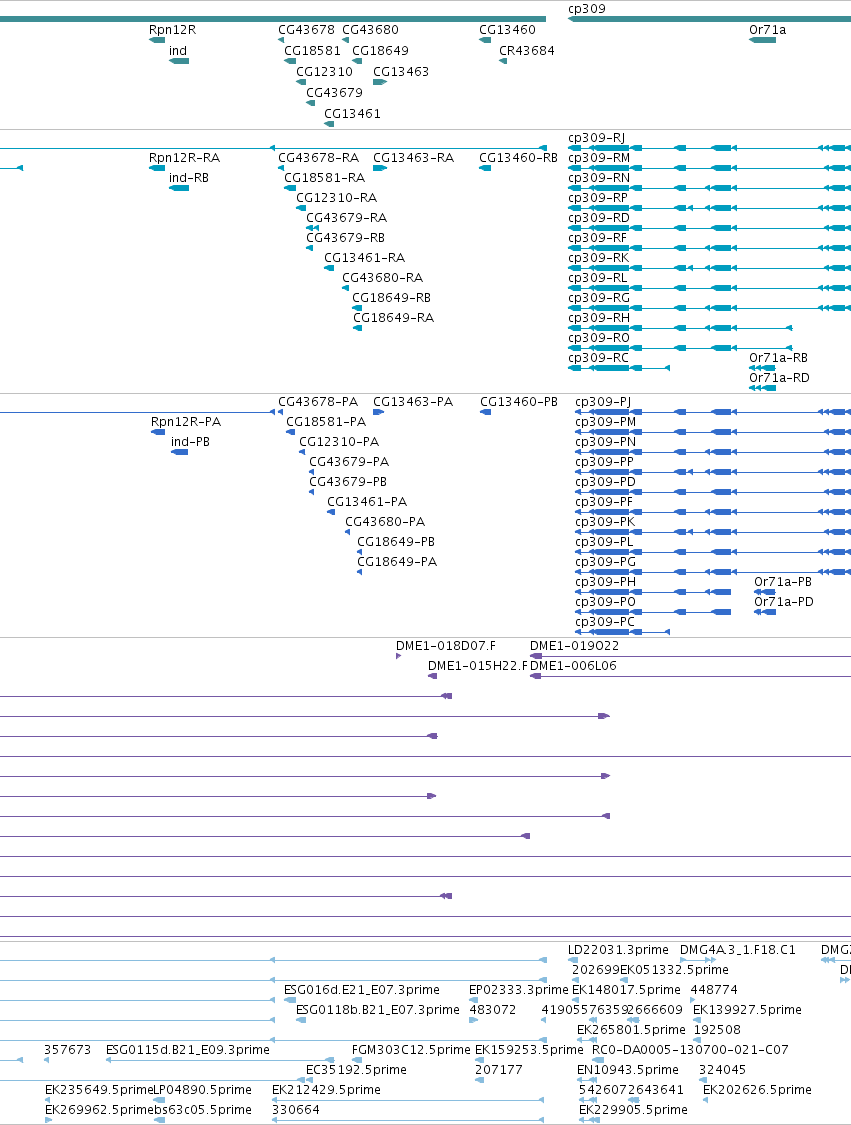Select the CR43684 gene label

pos(527,51)
